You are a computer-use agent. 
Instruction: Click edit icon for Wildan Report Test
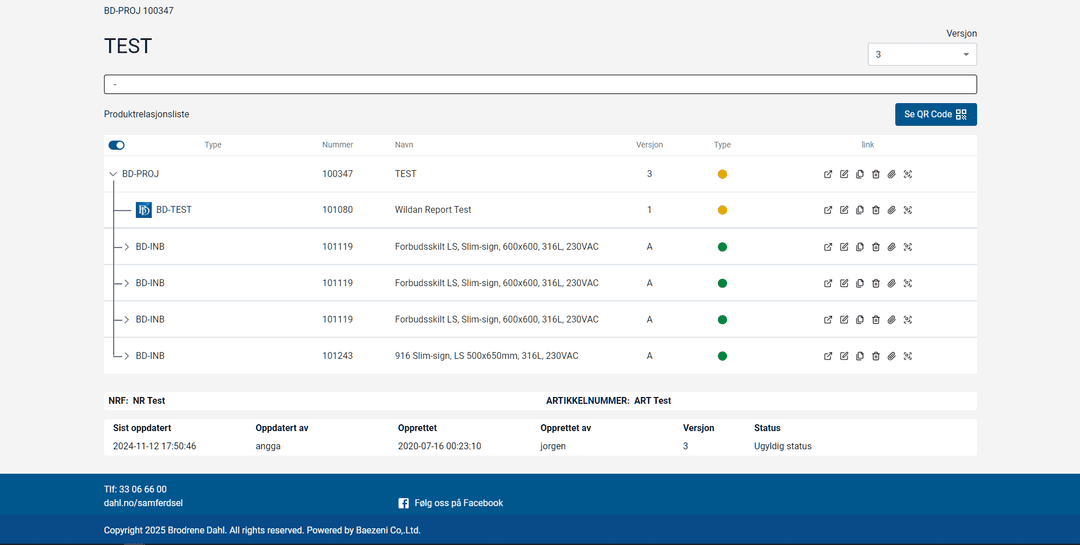(844, 210)
